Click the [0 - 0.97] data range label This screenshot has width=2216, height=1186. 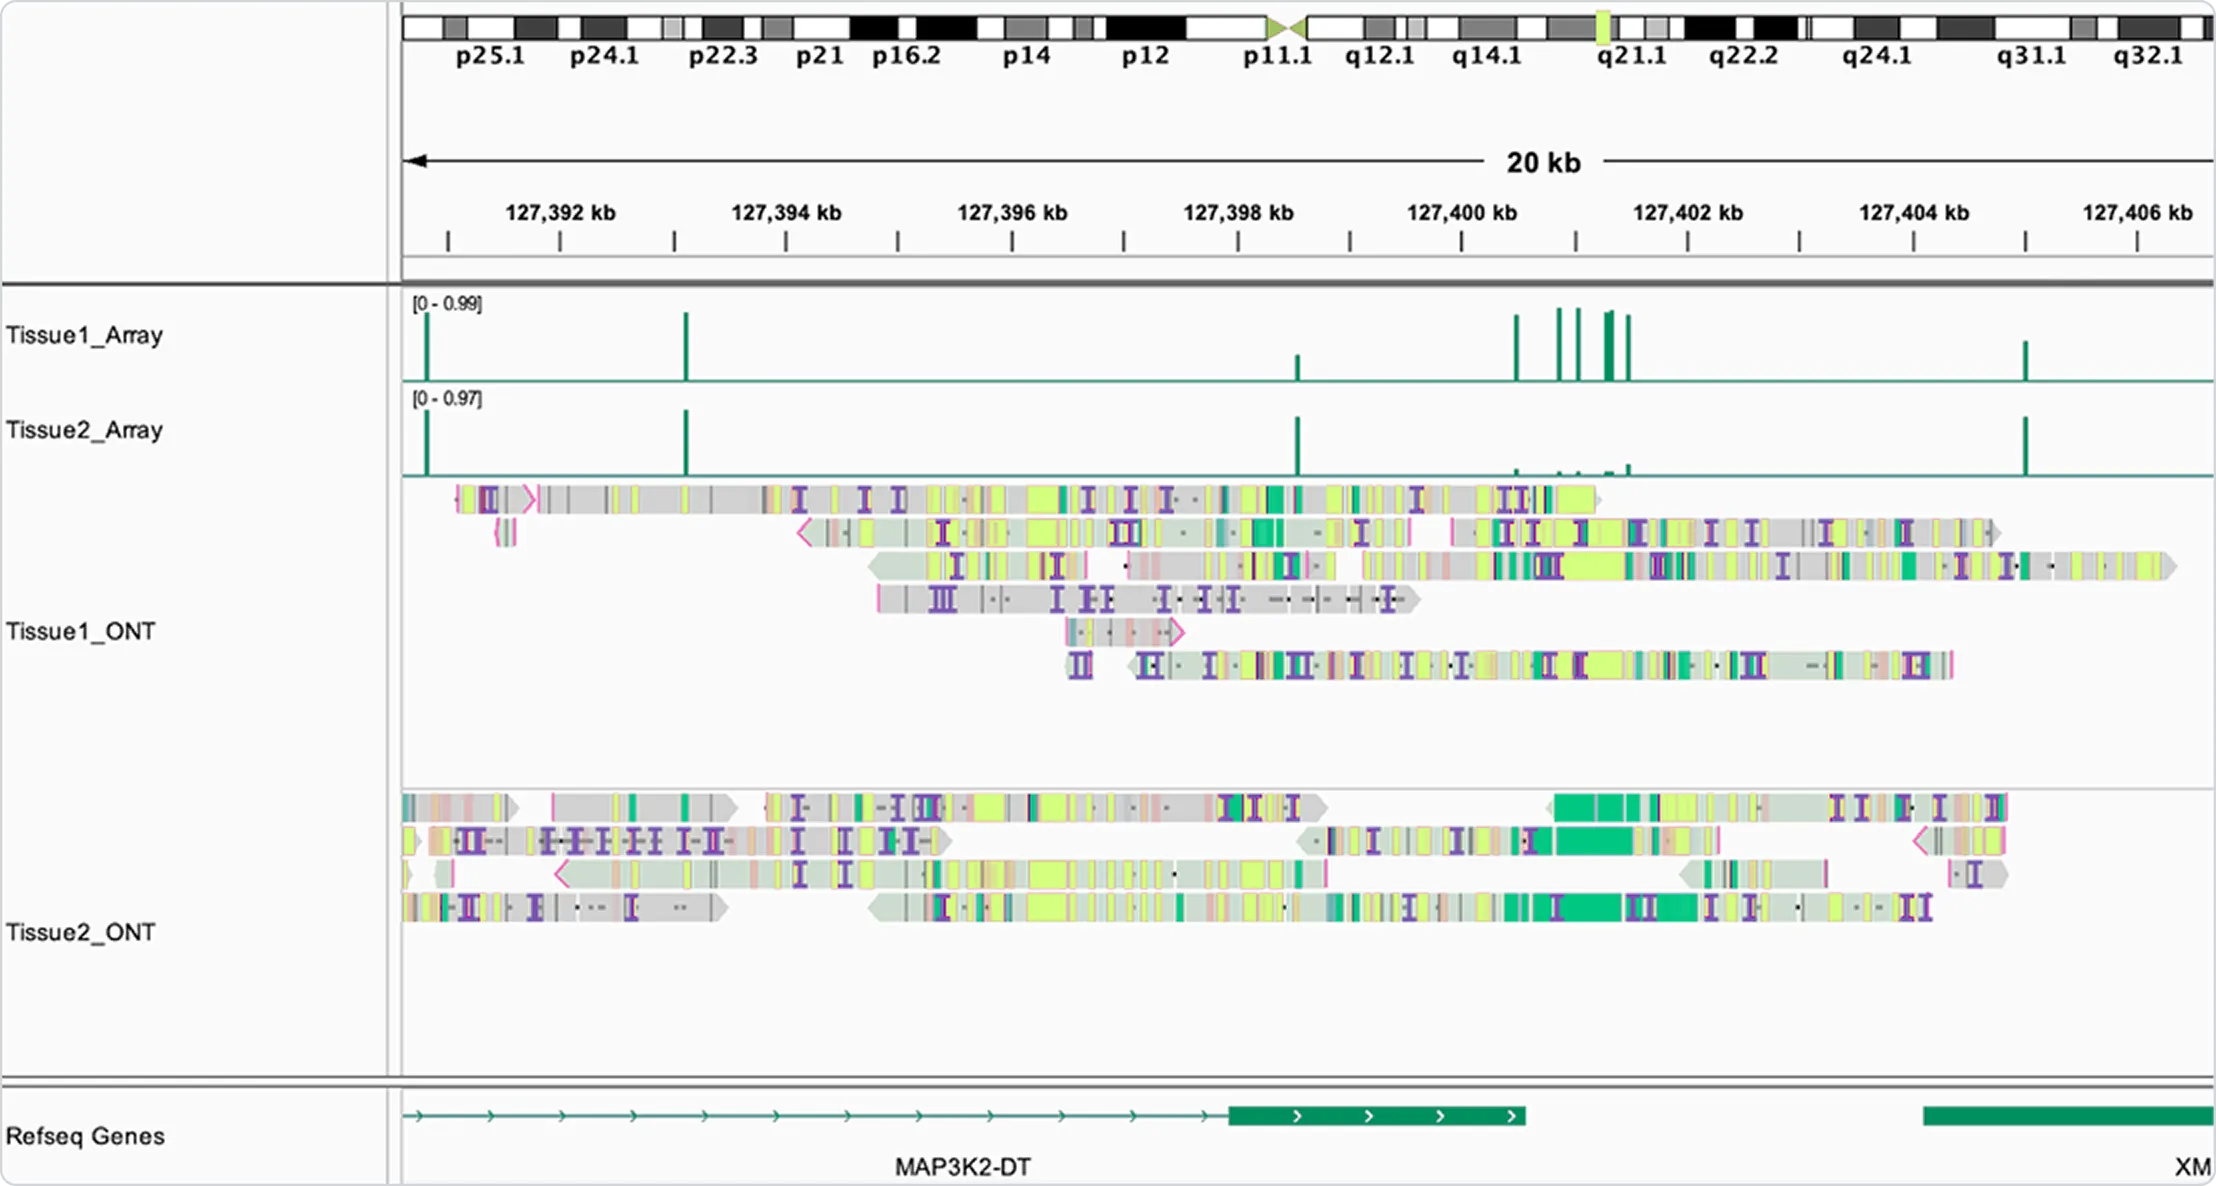click(x=447, y=398)
